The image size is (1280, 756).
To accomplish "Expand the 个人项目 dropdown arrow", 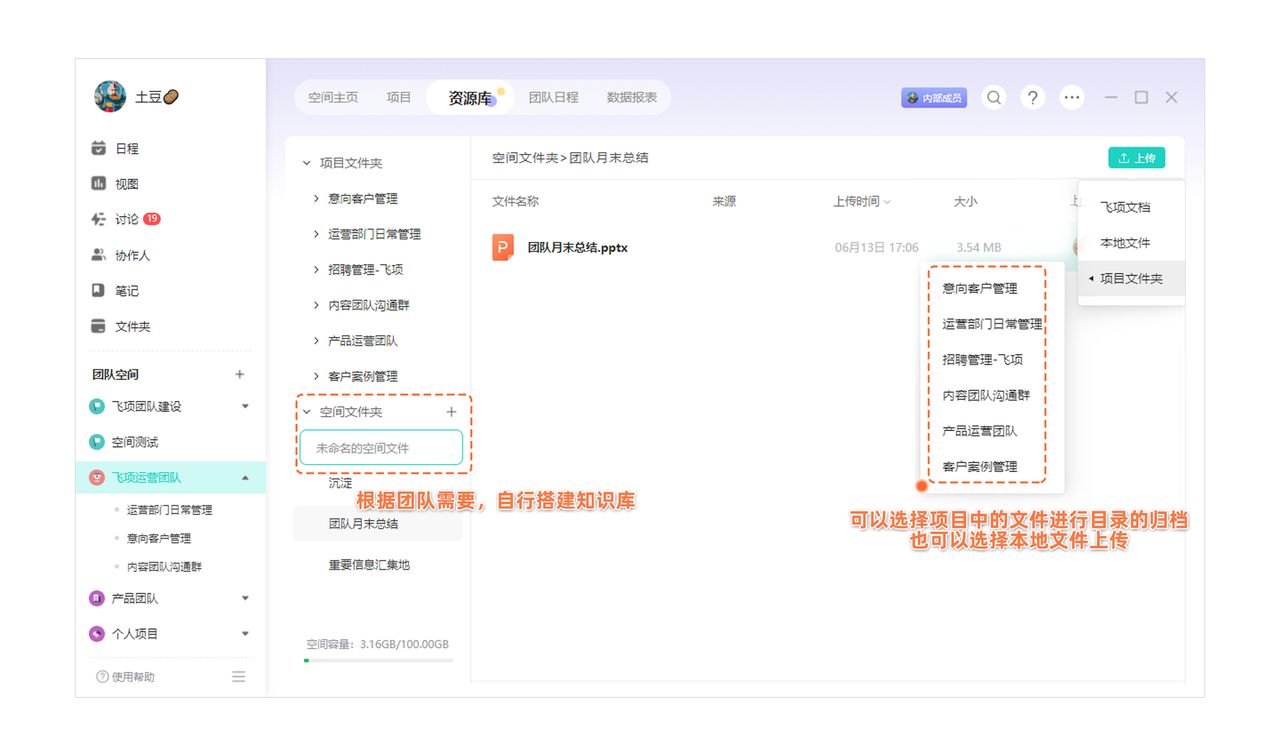I will coord(245,634).
